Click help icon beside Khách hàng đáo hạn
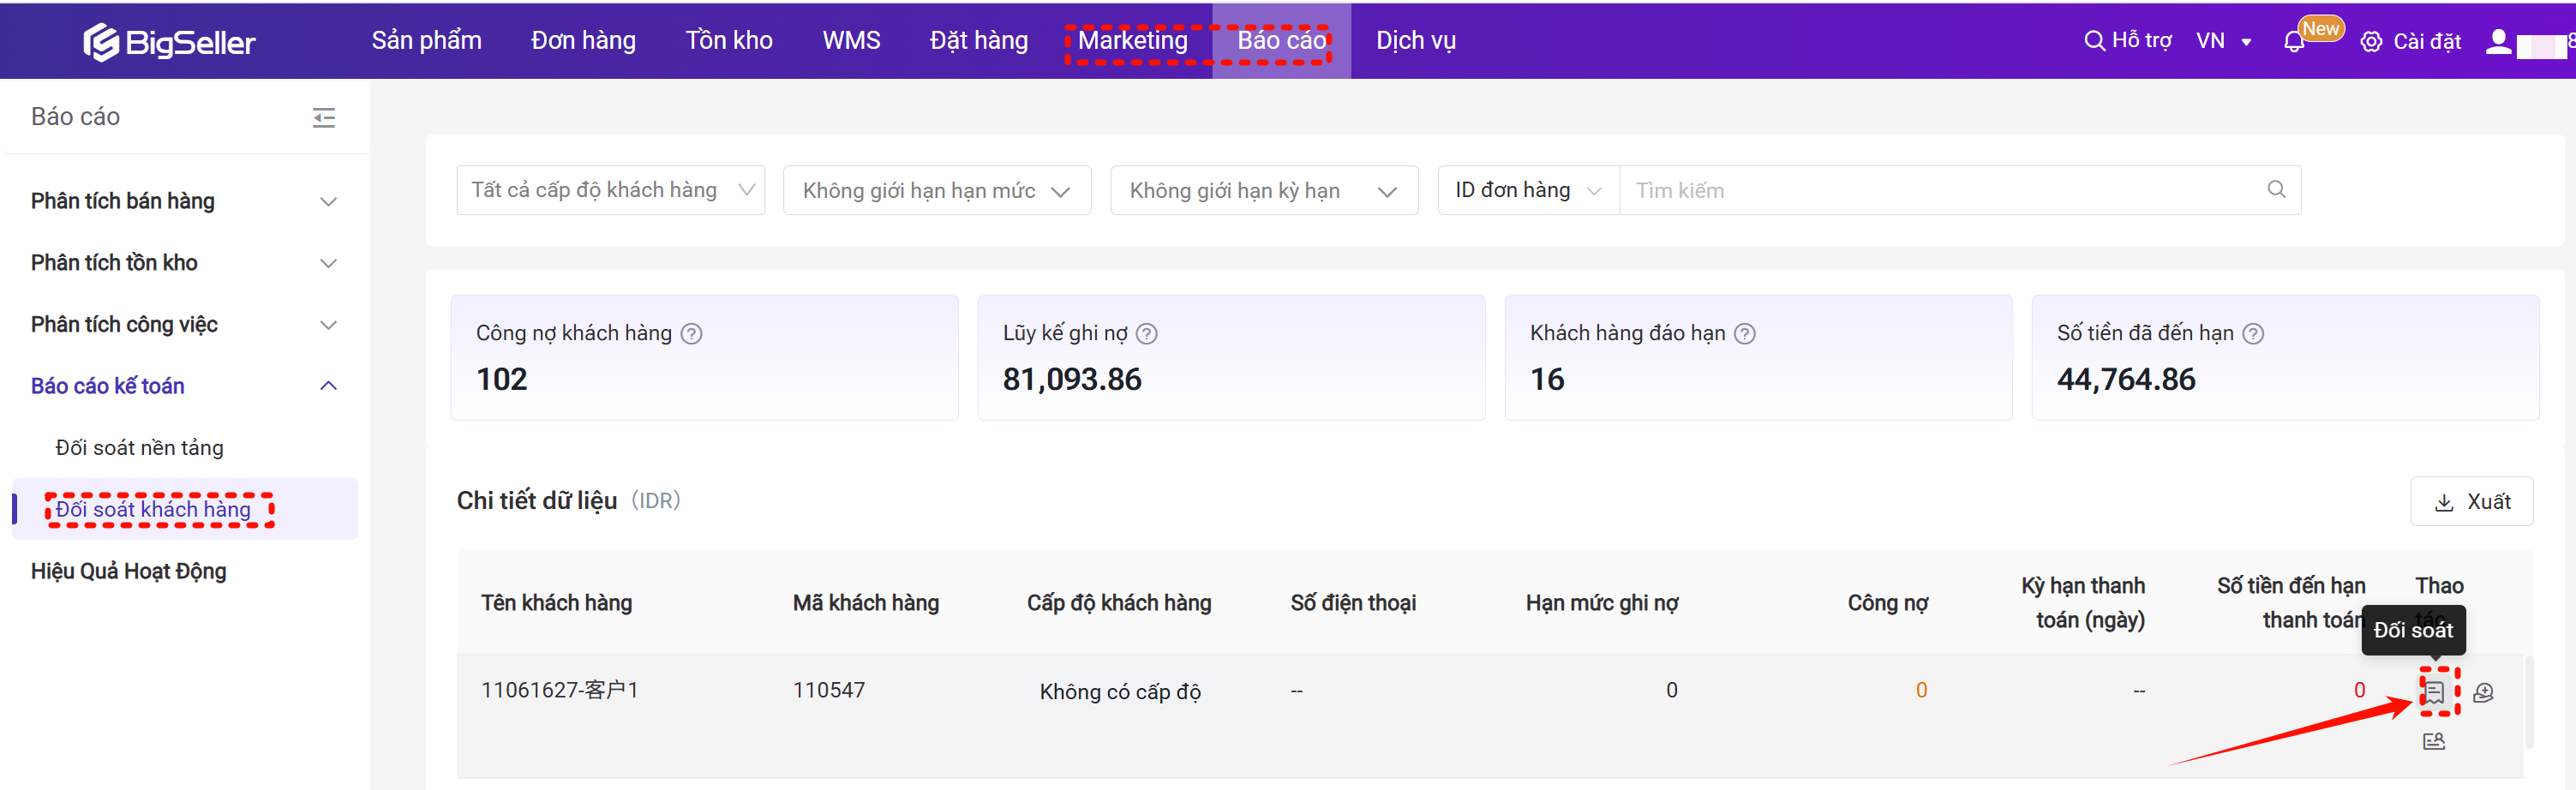Viewport: 2576px width, 790px height. click(1745, 334)
